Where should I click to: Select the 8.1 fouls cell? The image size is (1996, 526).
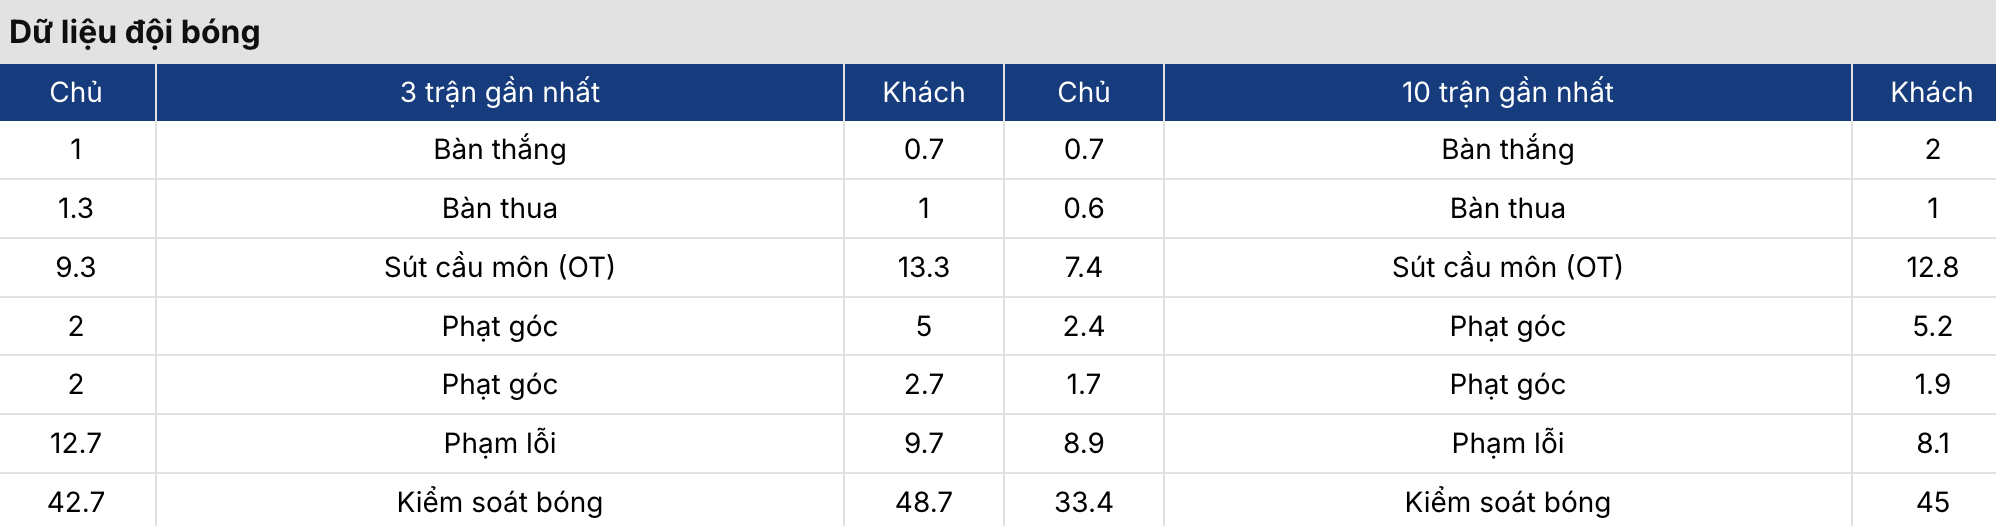click(x=1932, y=443)
